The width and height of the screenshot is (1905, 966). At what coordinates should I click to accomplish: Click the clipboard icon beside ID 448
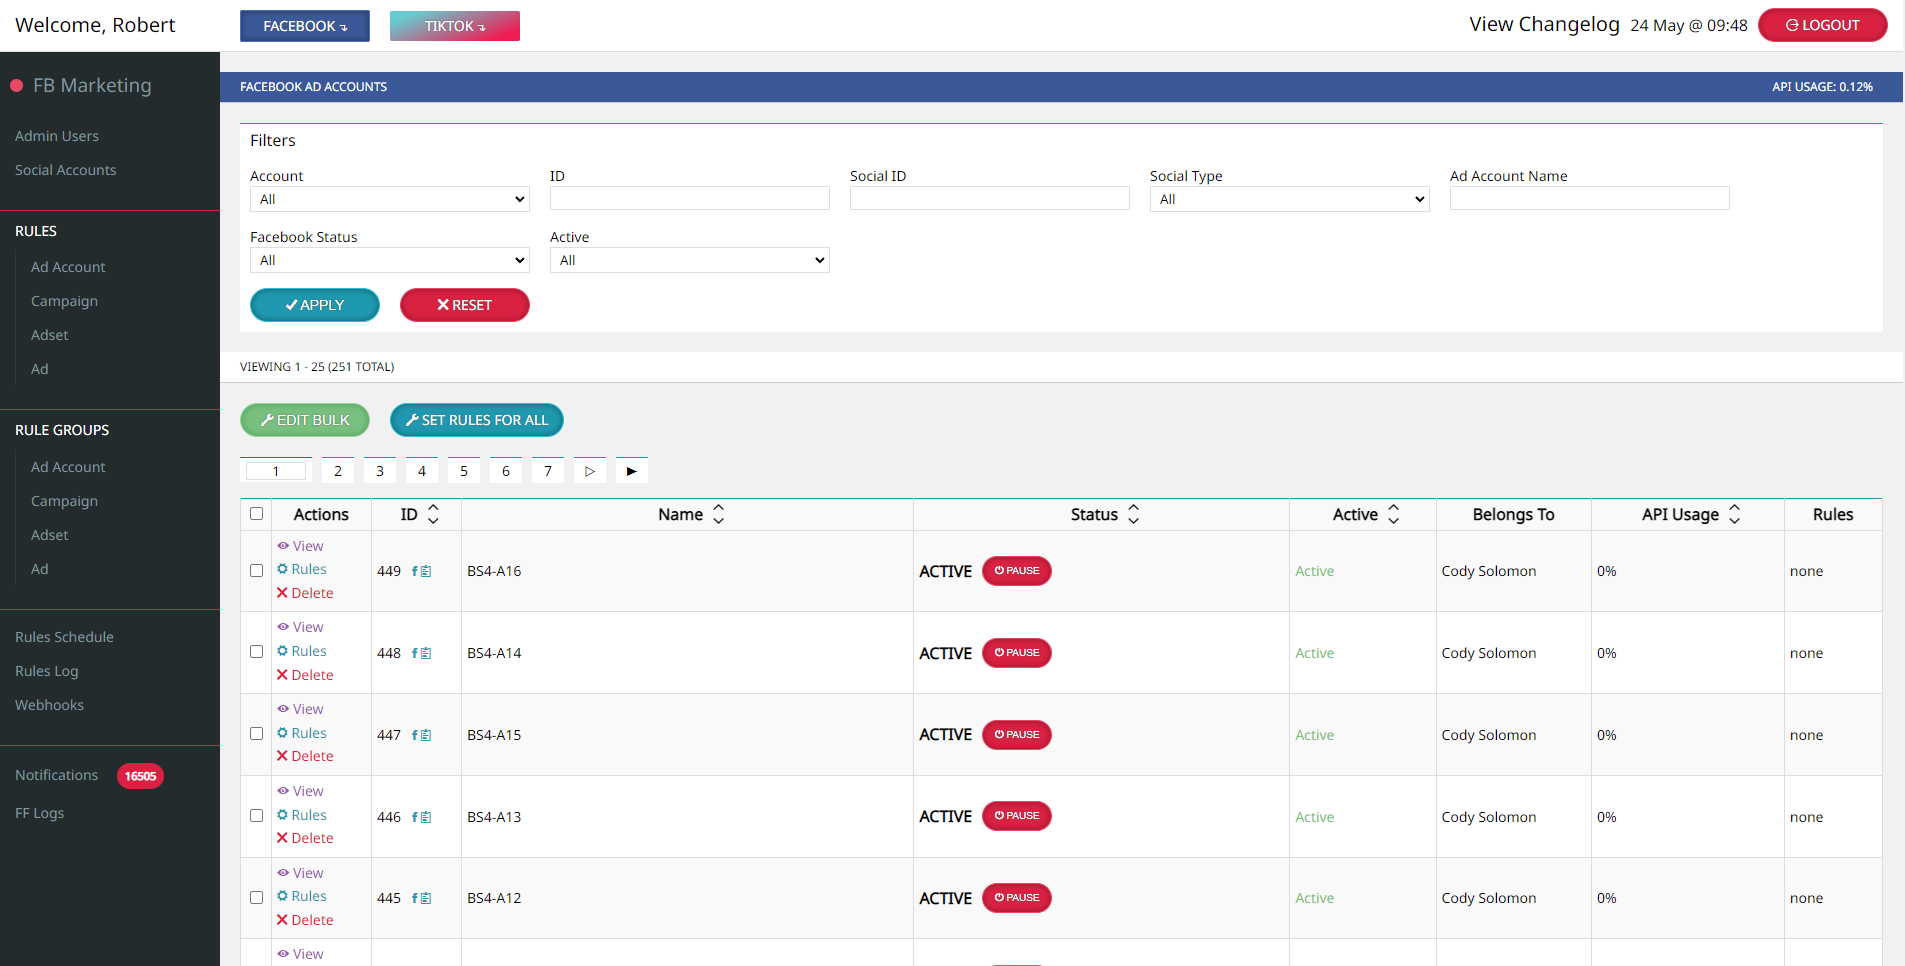(426, 653)
